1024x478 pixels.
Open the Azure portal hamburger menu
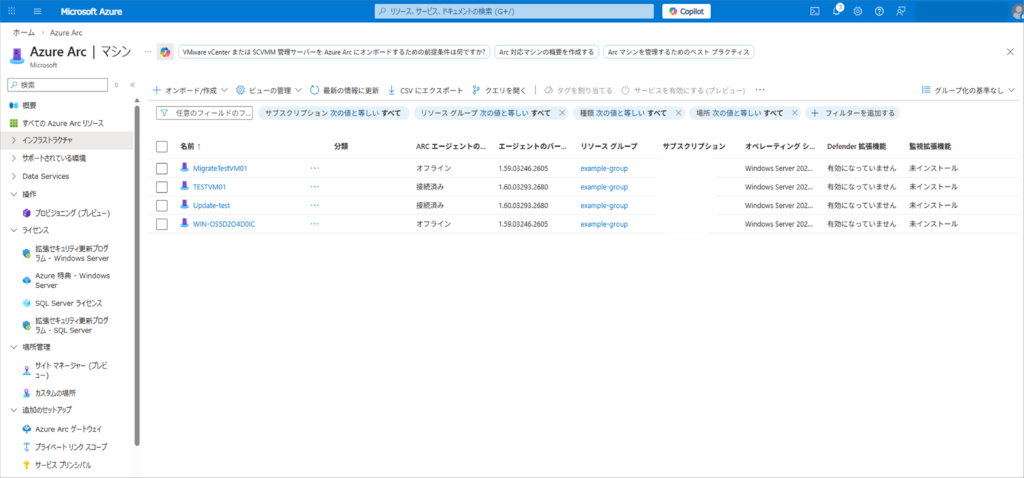point(37,11)
